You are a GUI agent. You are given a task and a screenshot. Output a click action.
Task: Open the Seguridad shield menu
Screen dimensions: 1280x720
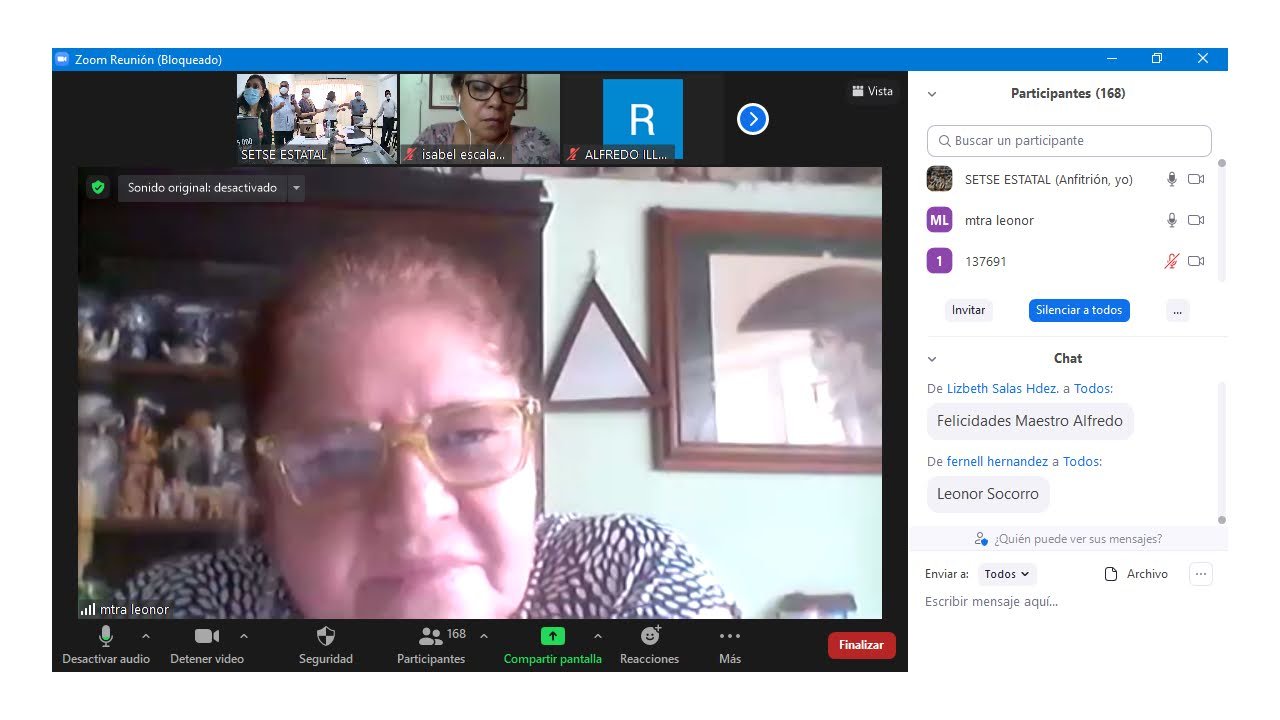(326, 645)
